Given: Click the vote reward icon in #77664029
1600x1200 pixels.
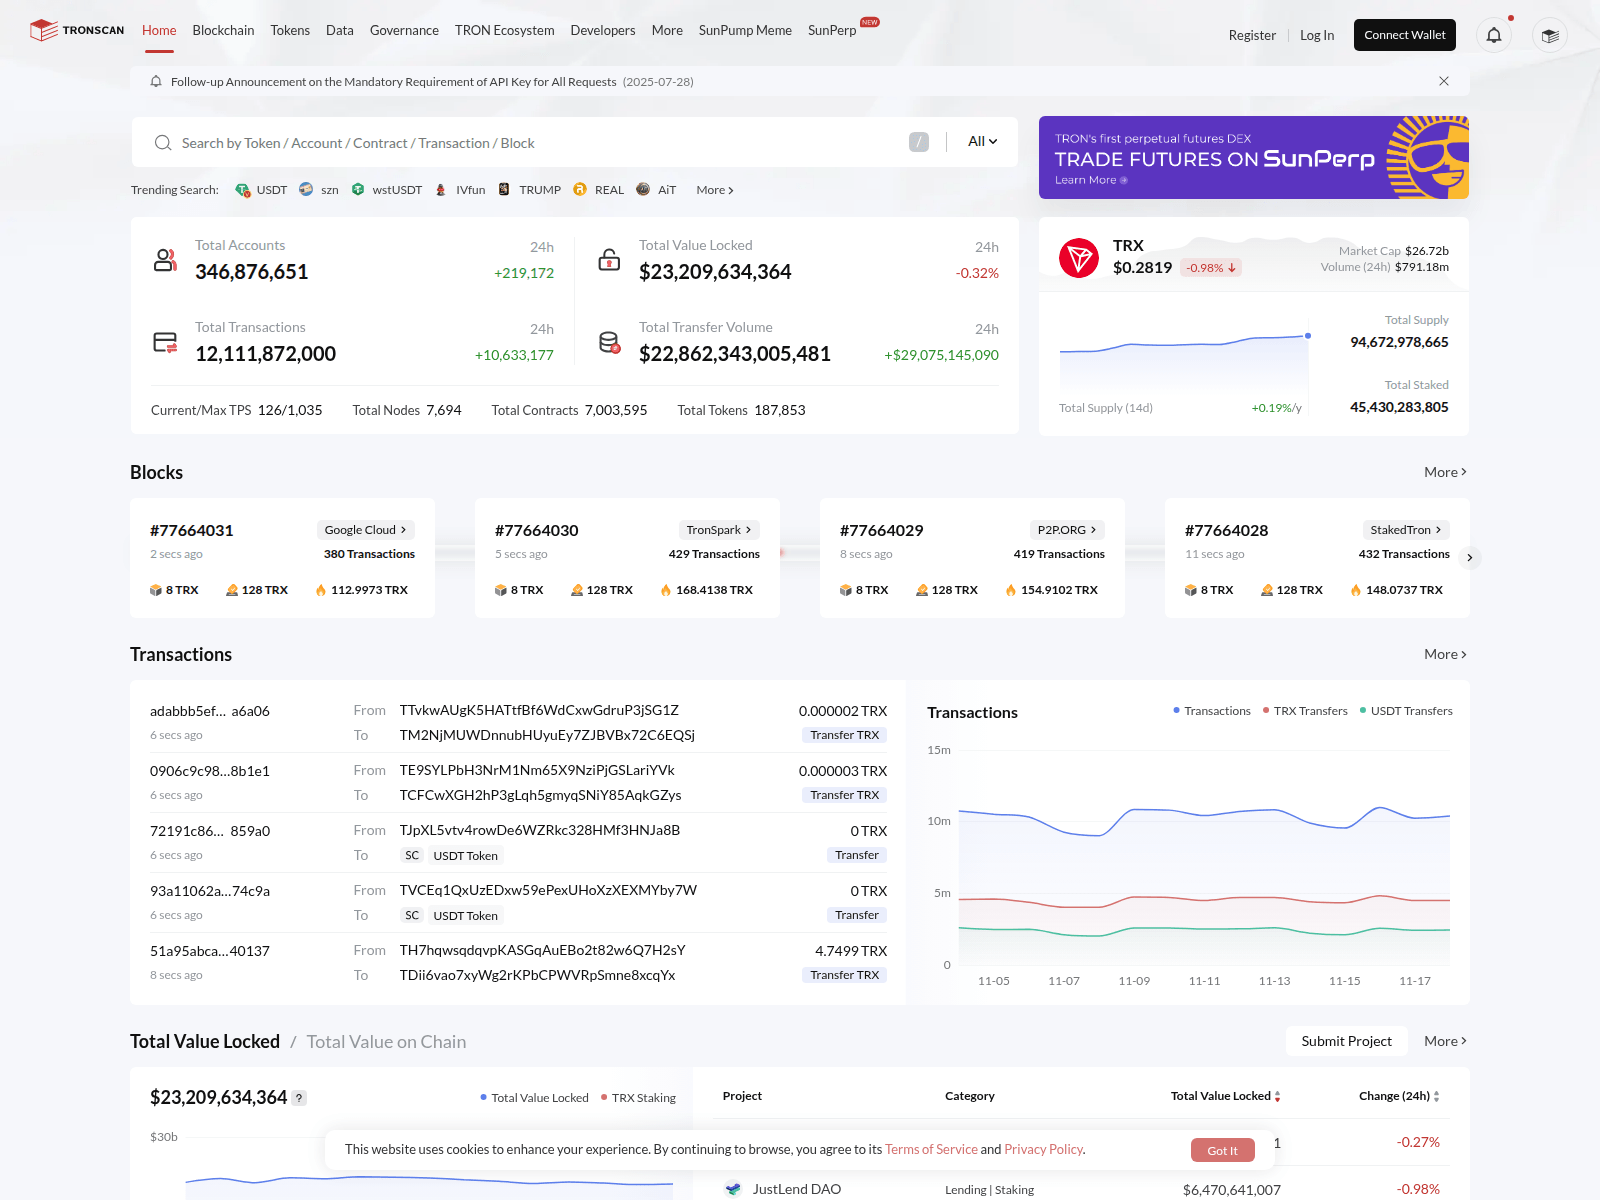Looking at the screenshot, I should point(922,590).
